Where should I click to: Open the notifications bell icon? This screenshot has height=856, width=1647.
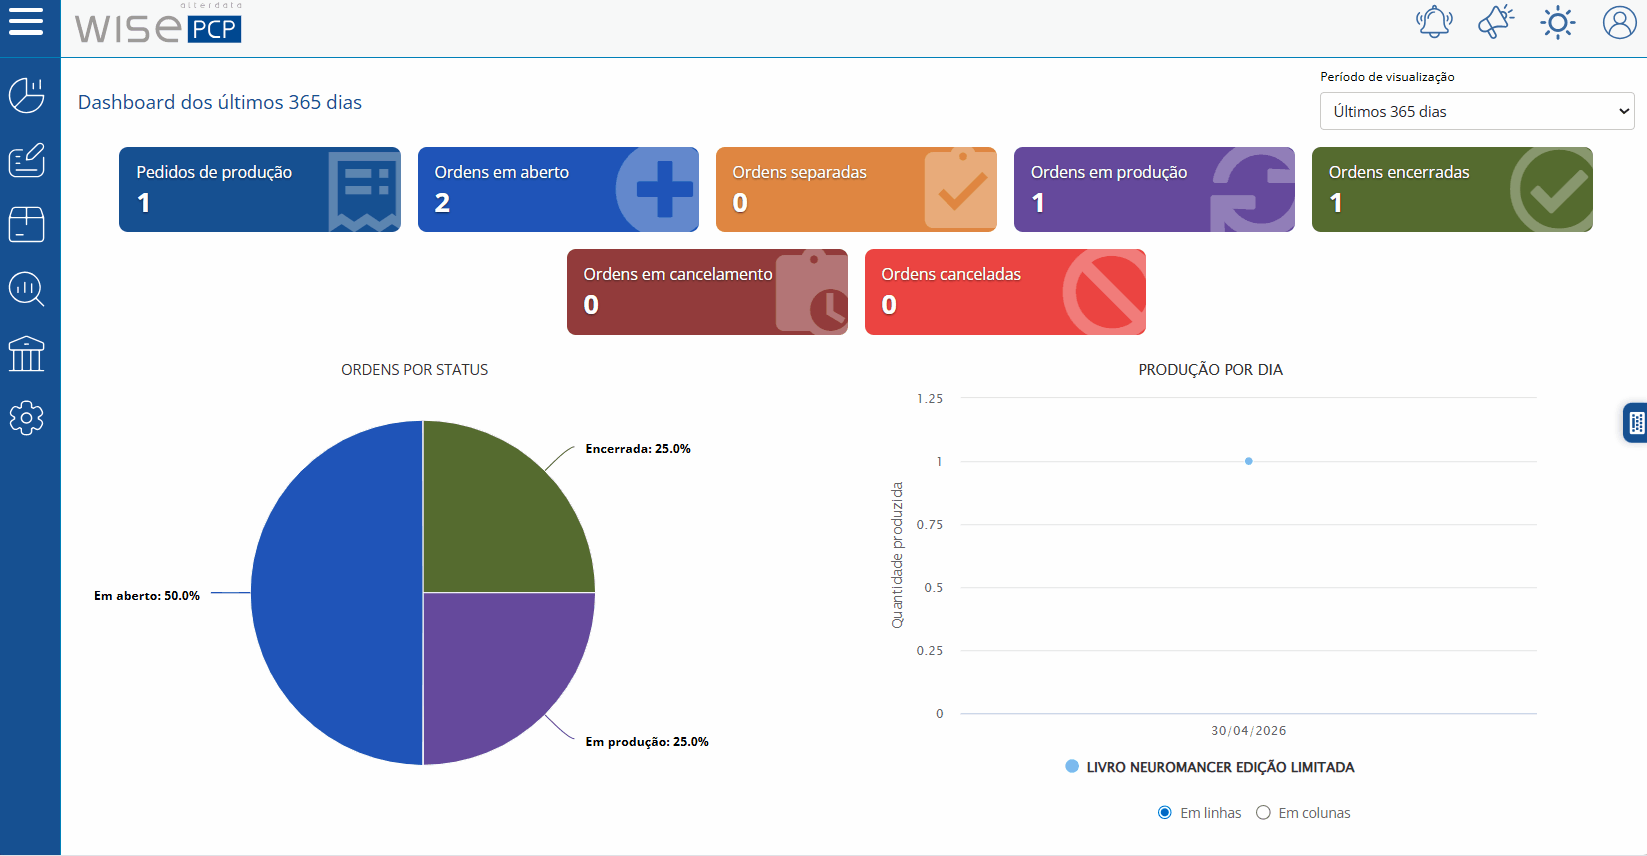click(x=1434, y=22)
